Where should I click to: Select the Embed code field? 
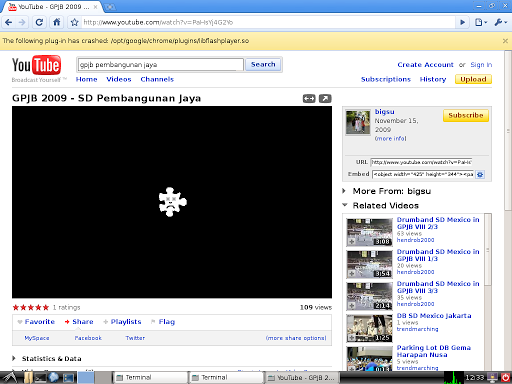pos(423,174)
